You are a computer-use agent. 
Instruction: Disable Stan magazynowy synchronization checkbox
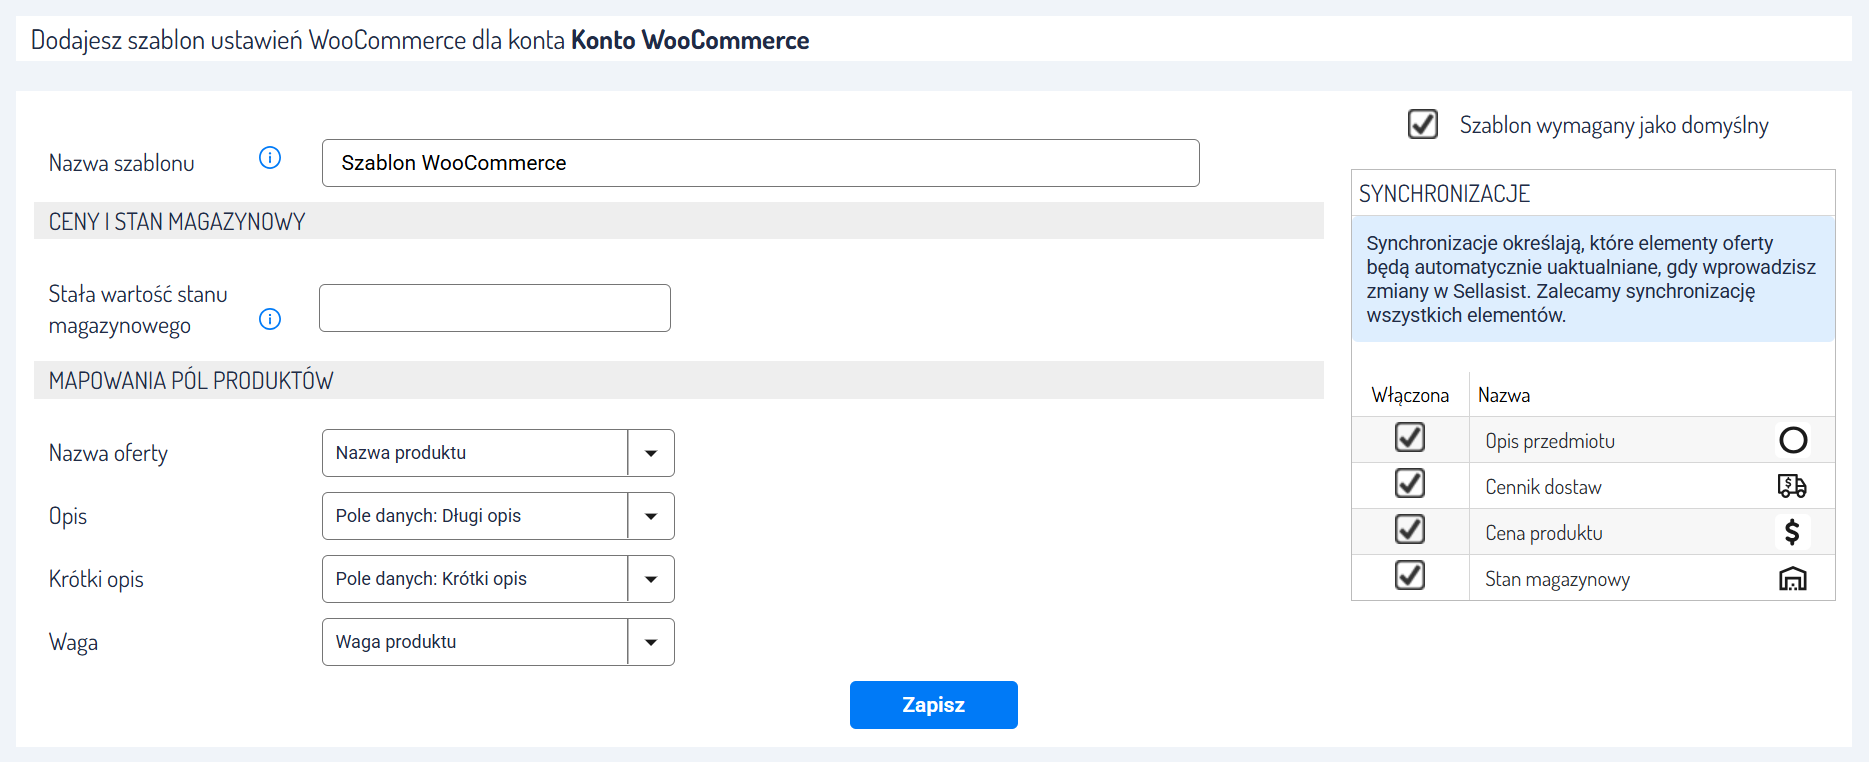[x=1410, y=576]
